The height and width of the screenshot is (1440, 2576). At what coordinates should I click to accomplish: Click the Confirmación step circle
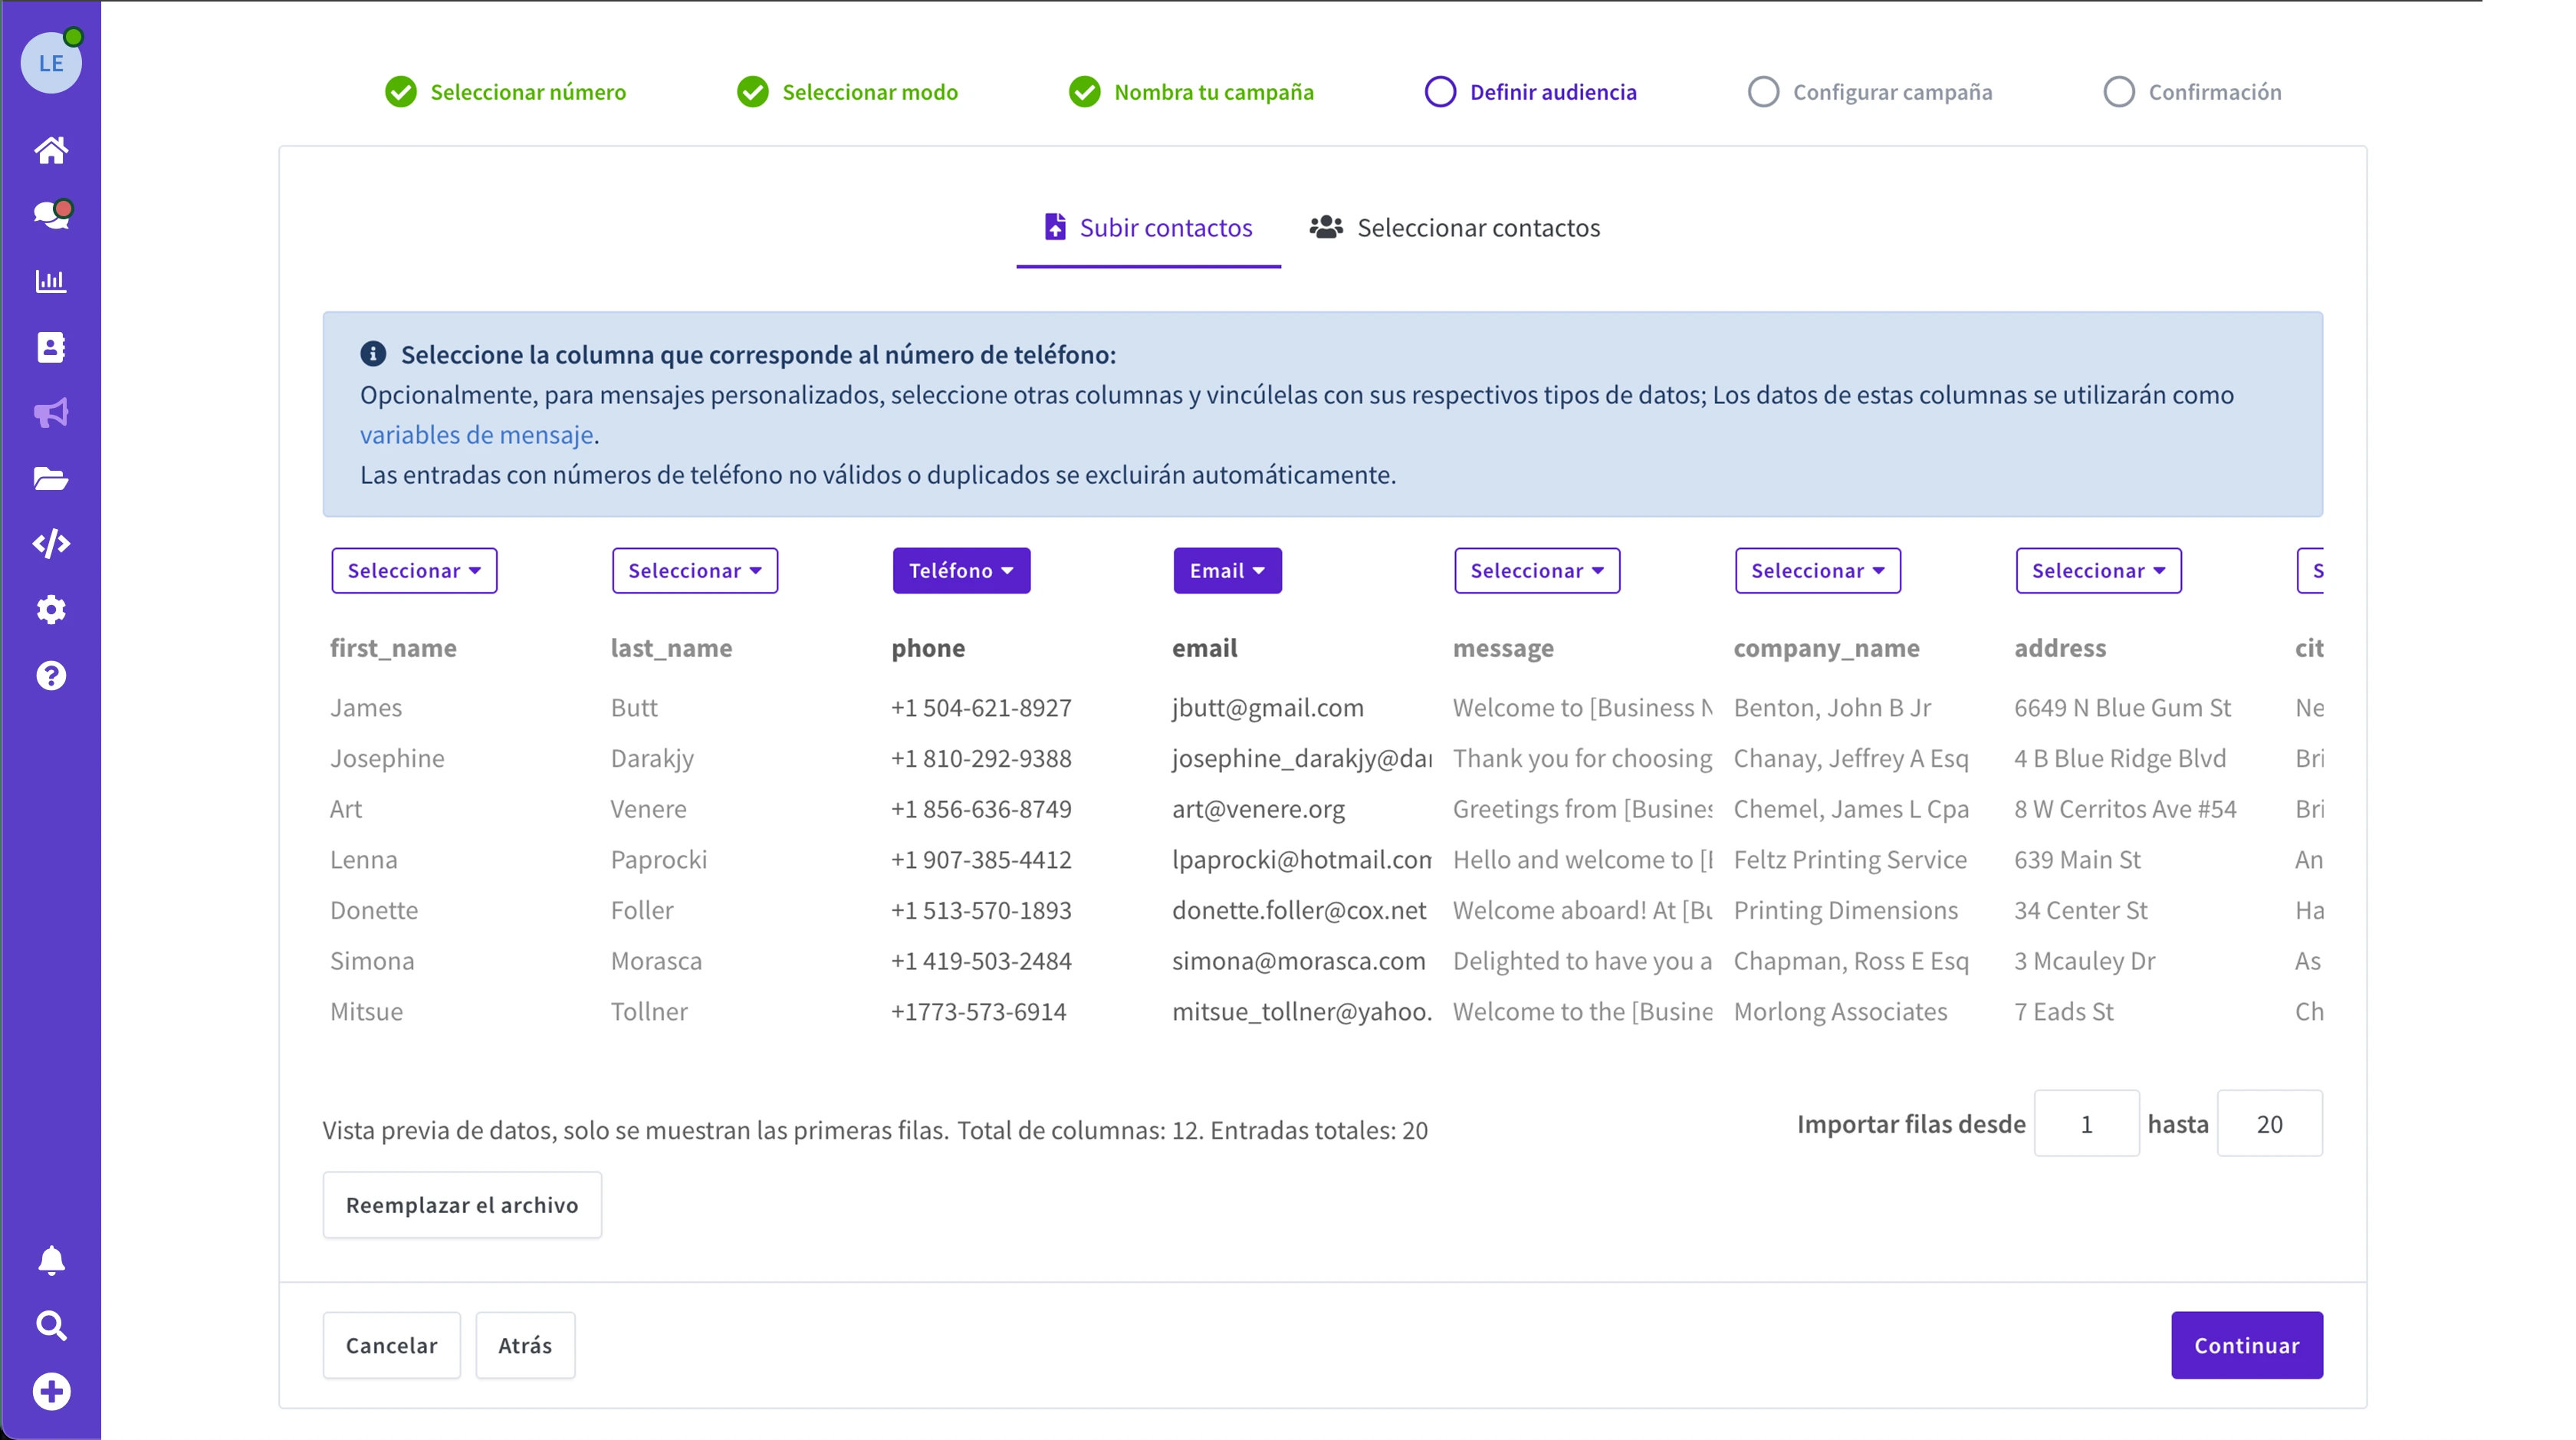point(2119,92)
